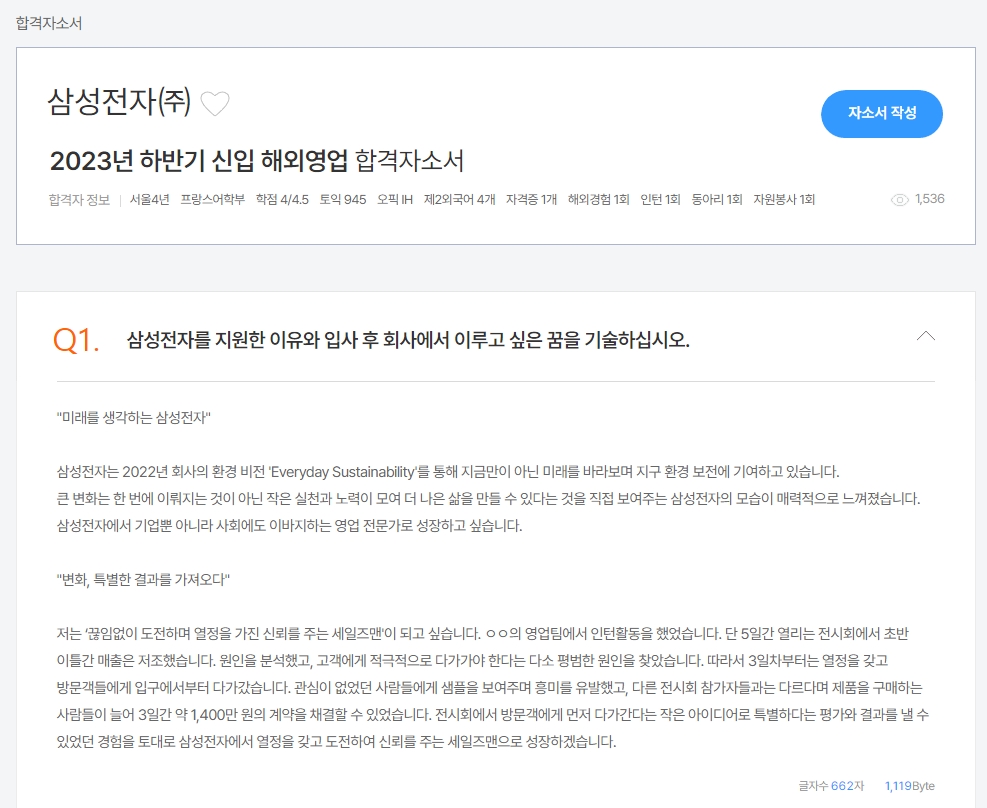Click the 제2외국어 4개 spec
Image resolution: width=987 pixels, height=808 pixels.
pos(460,199)
